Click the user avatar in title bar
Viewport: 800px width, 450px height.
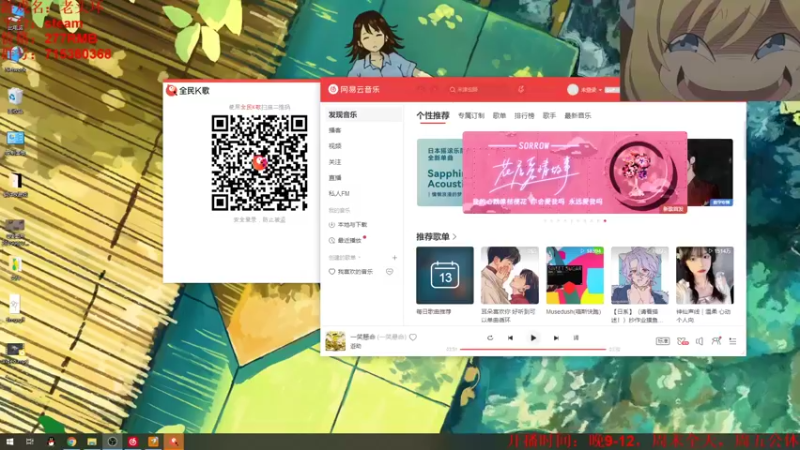coord(572,90)
